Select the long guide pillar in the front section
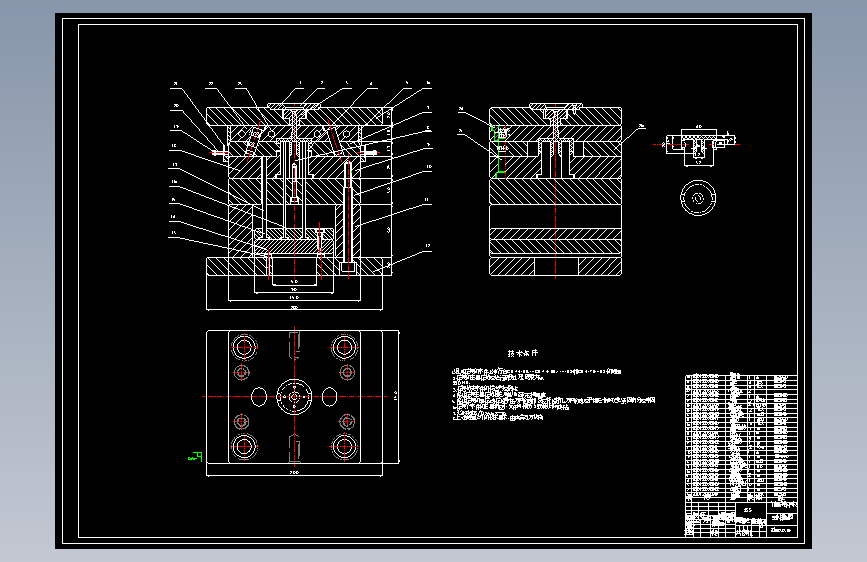Image resolution: width=867 pixels, height=562 pixels. [348, 216]
